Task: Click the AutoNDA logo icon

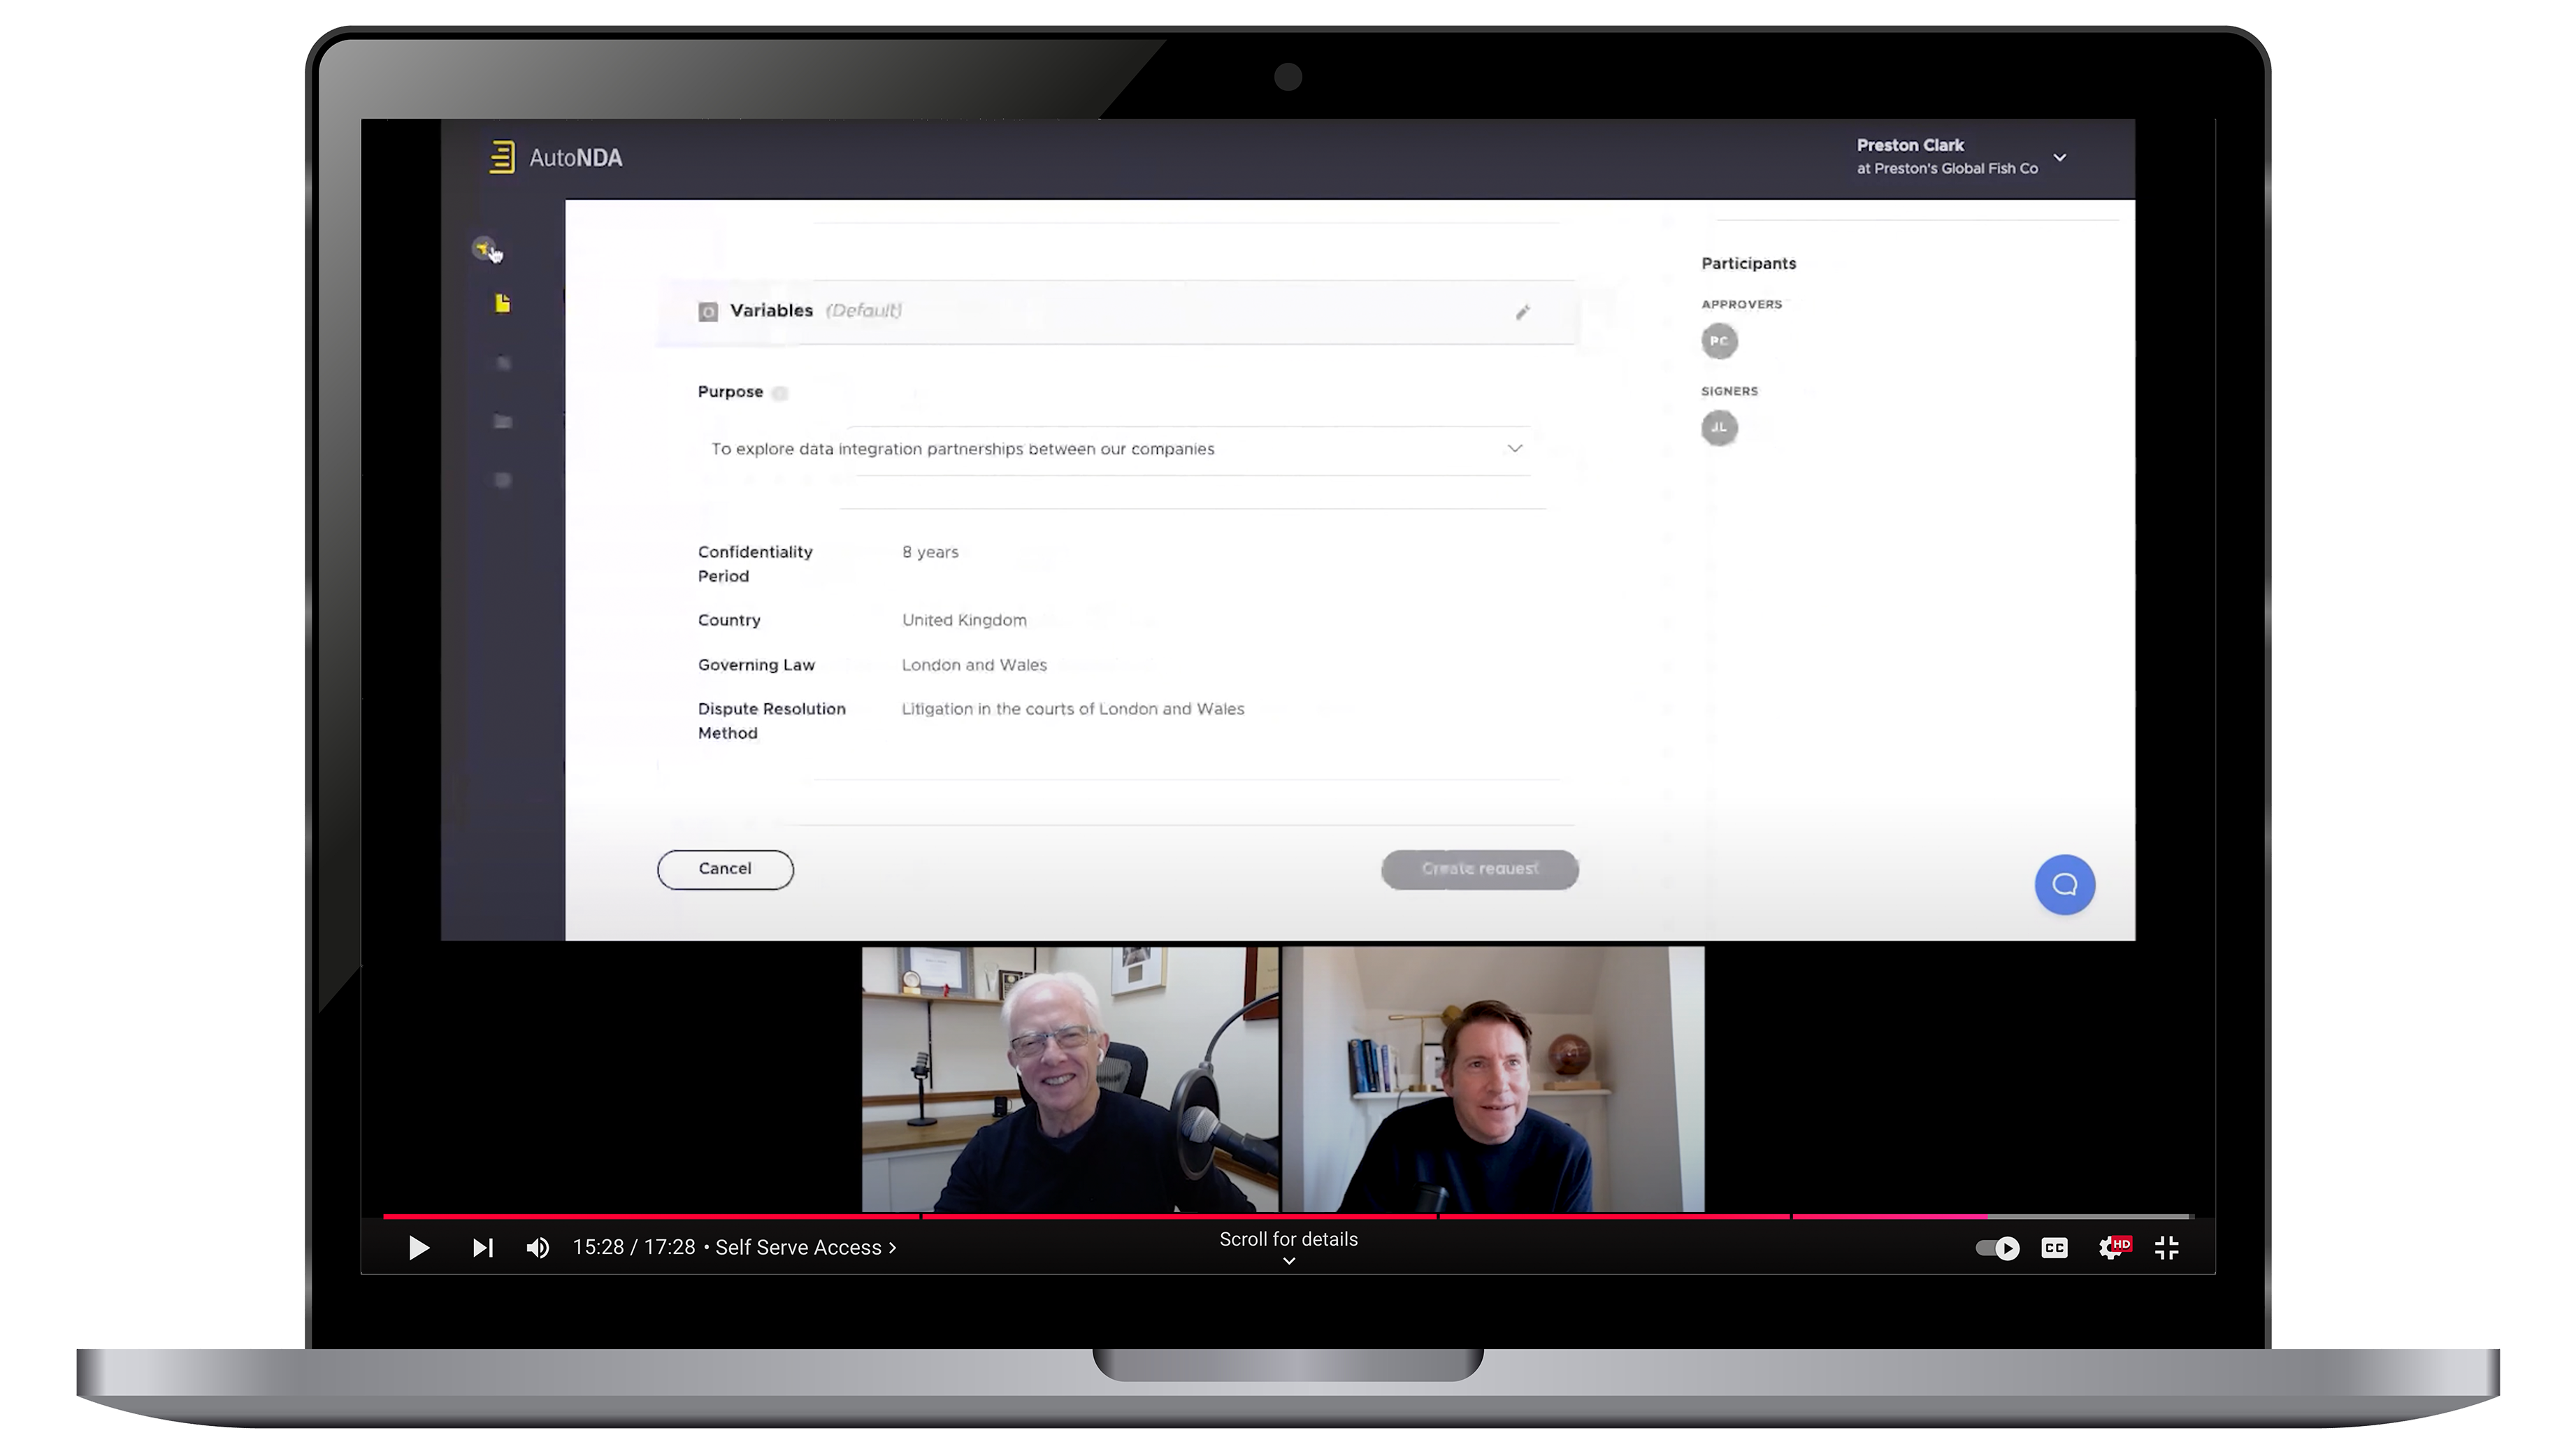Action: click(x=502, y=157)
